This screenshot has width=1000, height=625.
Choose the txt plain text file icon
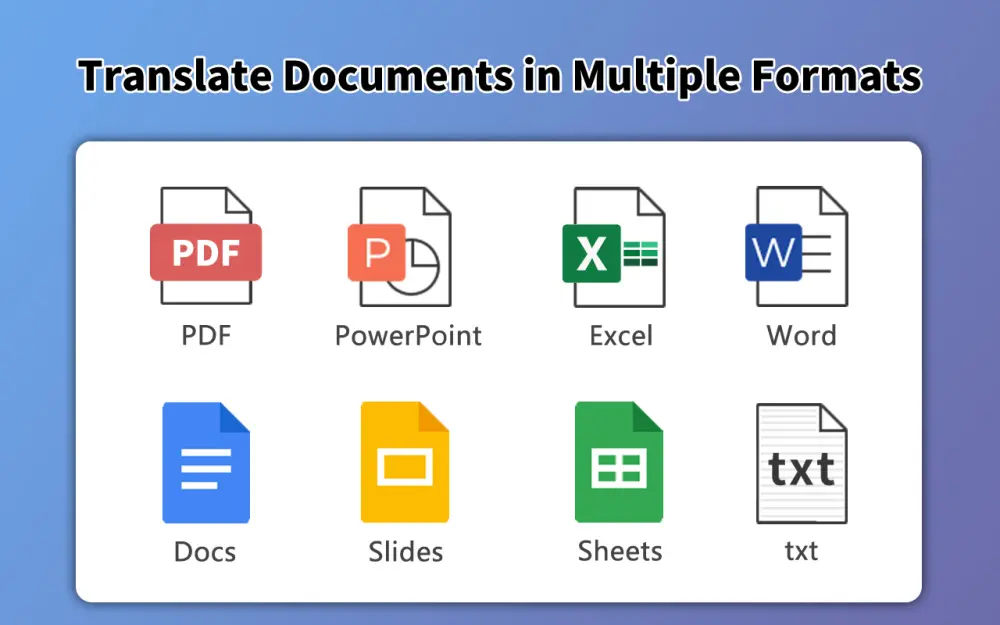(802, 464)
